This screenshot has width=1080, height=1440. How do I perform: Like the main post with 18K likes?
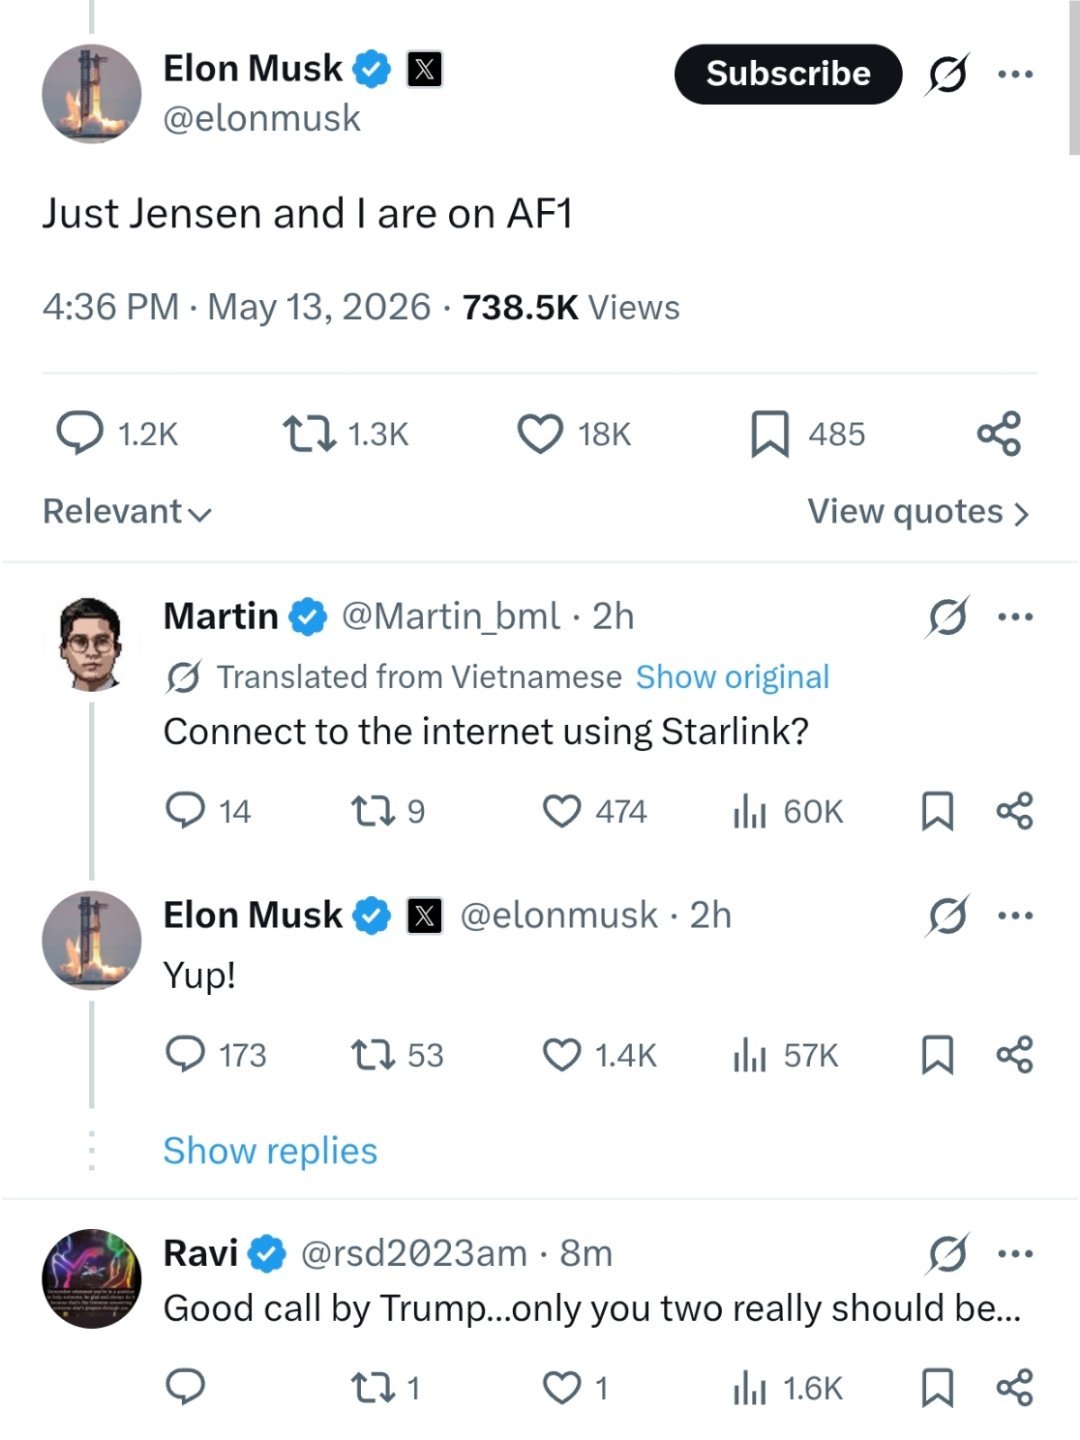[x=574, y=434]
